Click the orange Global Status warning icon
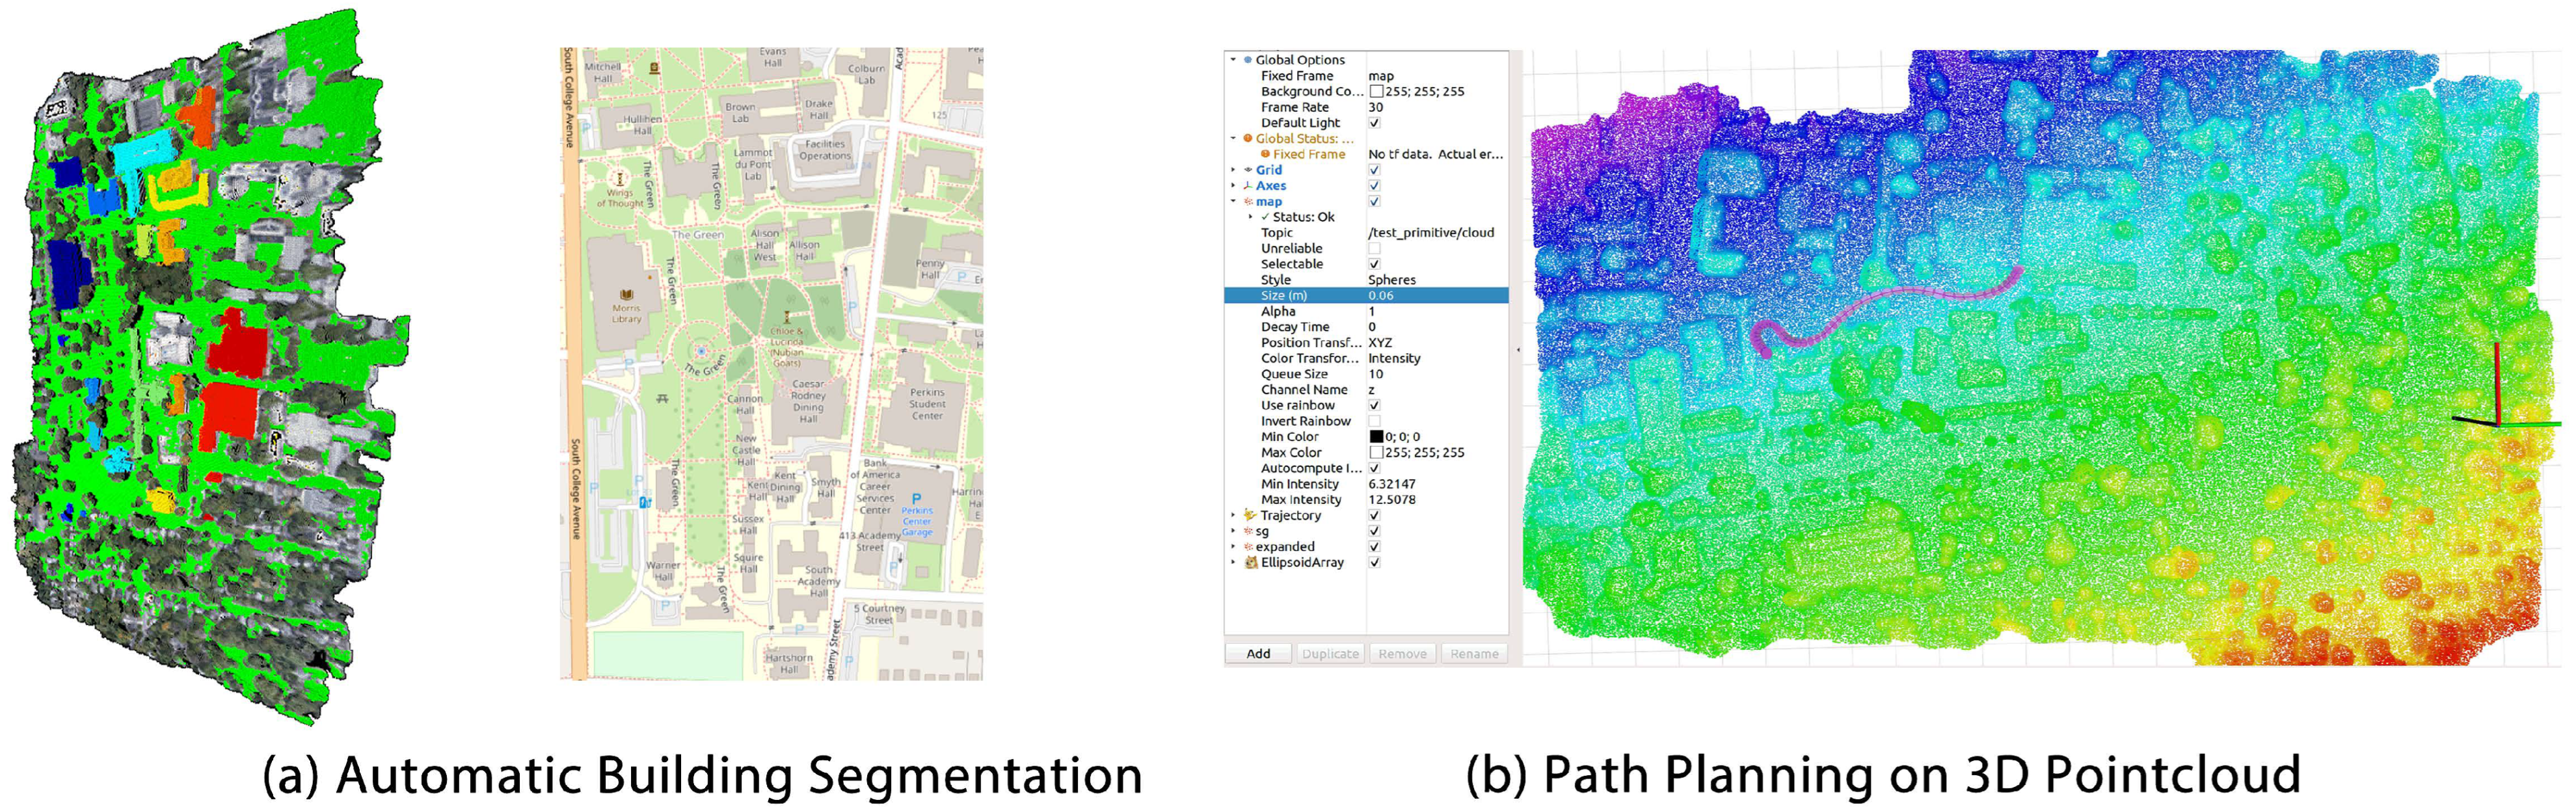The width and height of the screenshot is (2576, 811). [x=1248, y=139]
